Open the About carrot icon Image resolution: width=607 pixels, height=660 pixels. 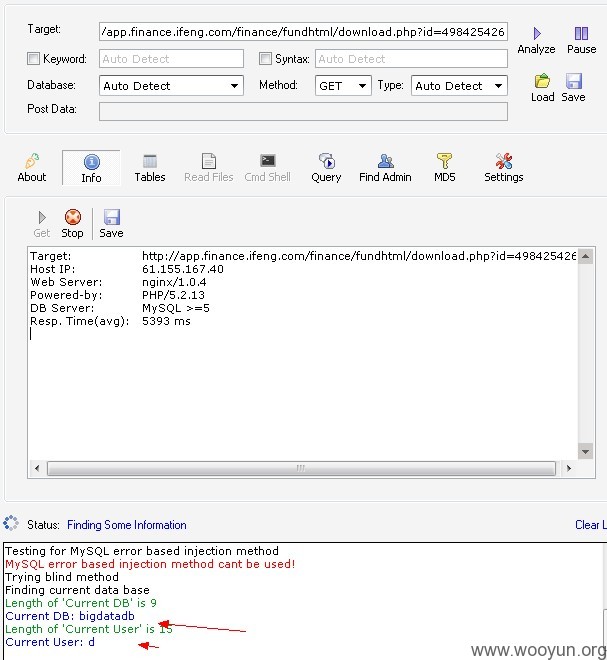click(32, 161)
